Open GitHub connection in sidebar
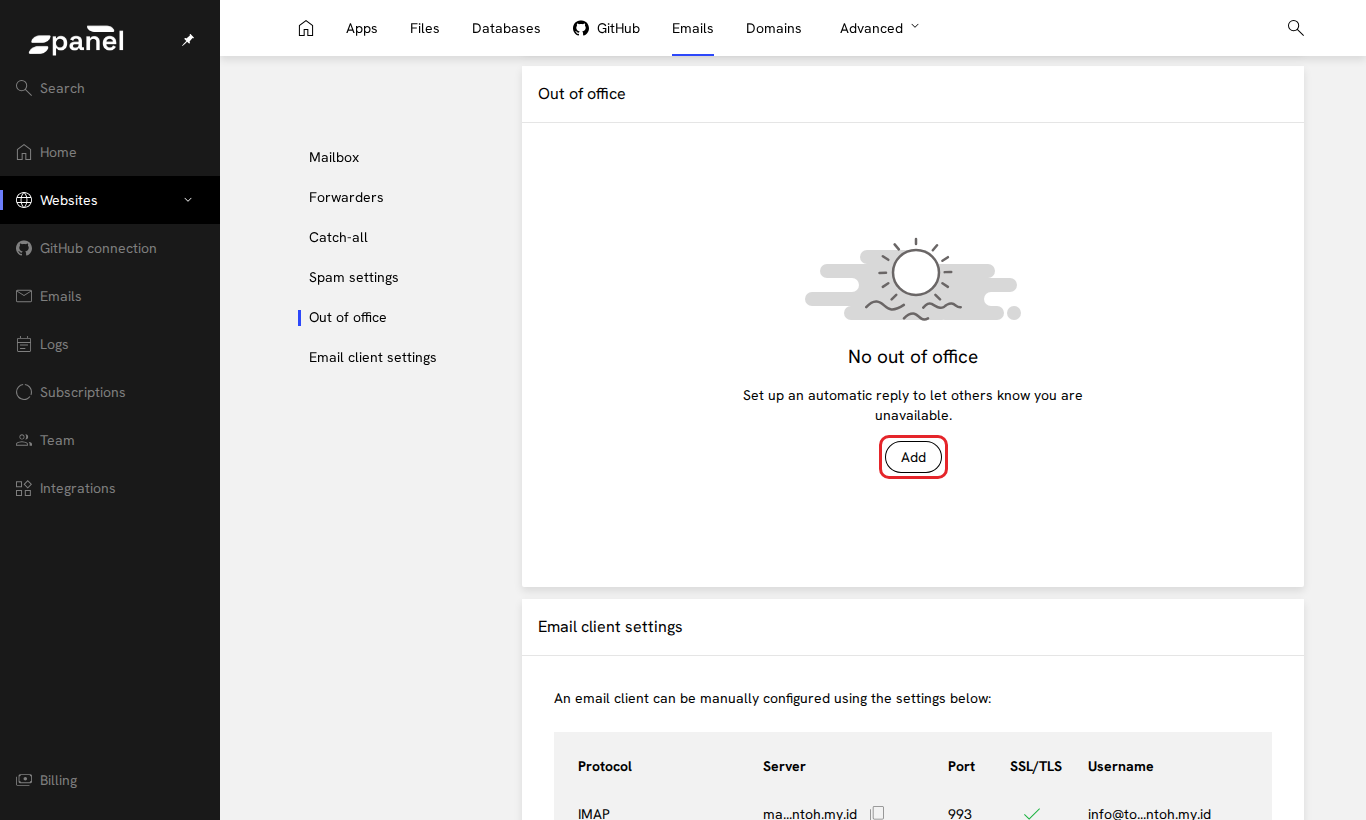This screenshot has height=820, width=1366. [x=98, y=248]
